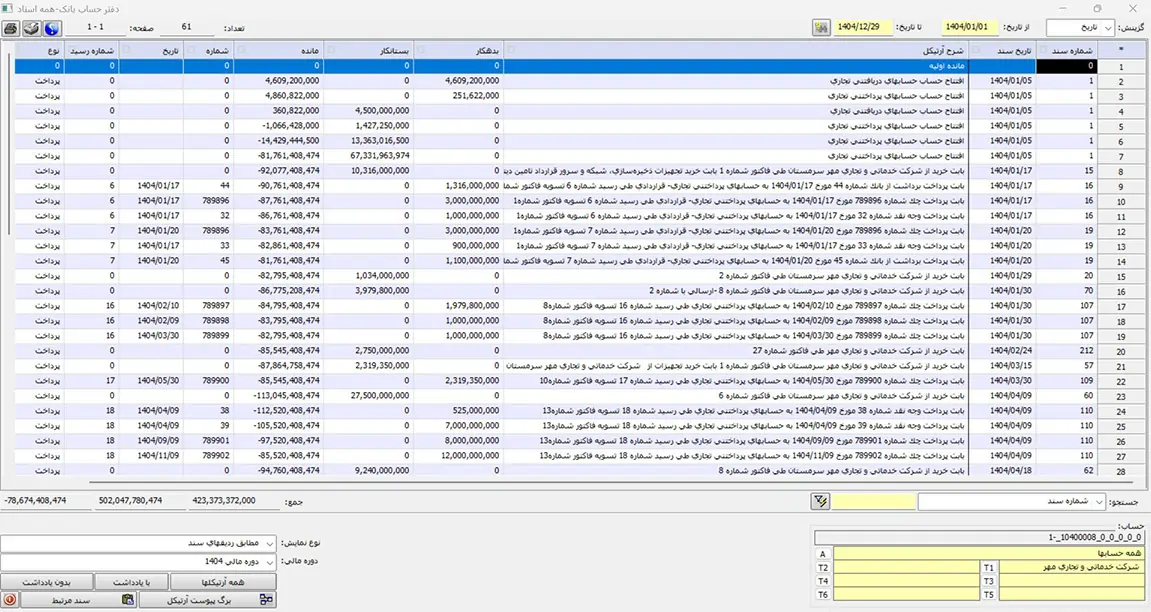Click the همه آرتیکلها button
1151x612 pixels.
(222, 581)
